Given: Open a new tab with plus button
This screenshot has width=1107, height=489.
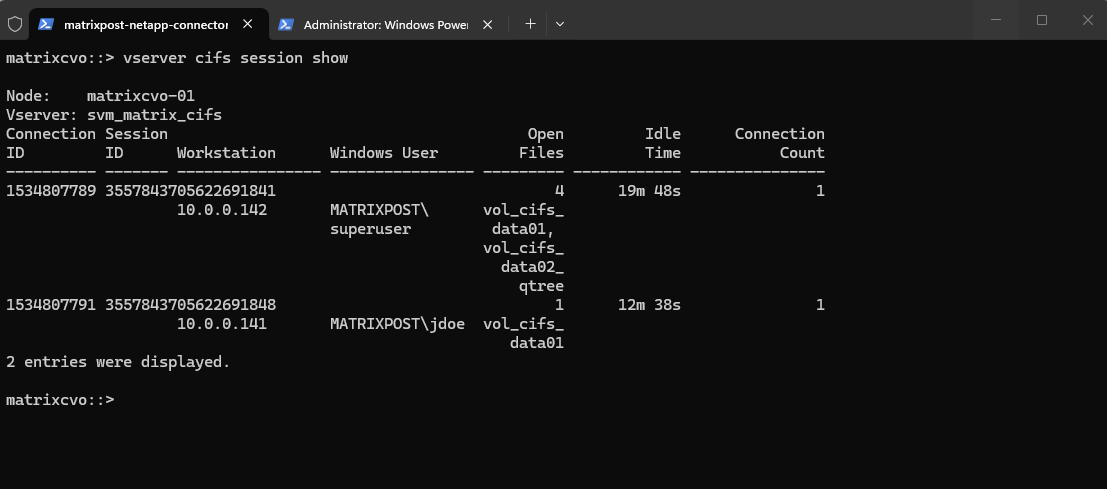Looking at the screenshot, I should coord(530,24).
